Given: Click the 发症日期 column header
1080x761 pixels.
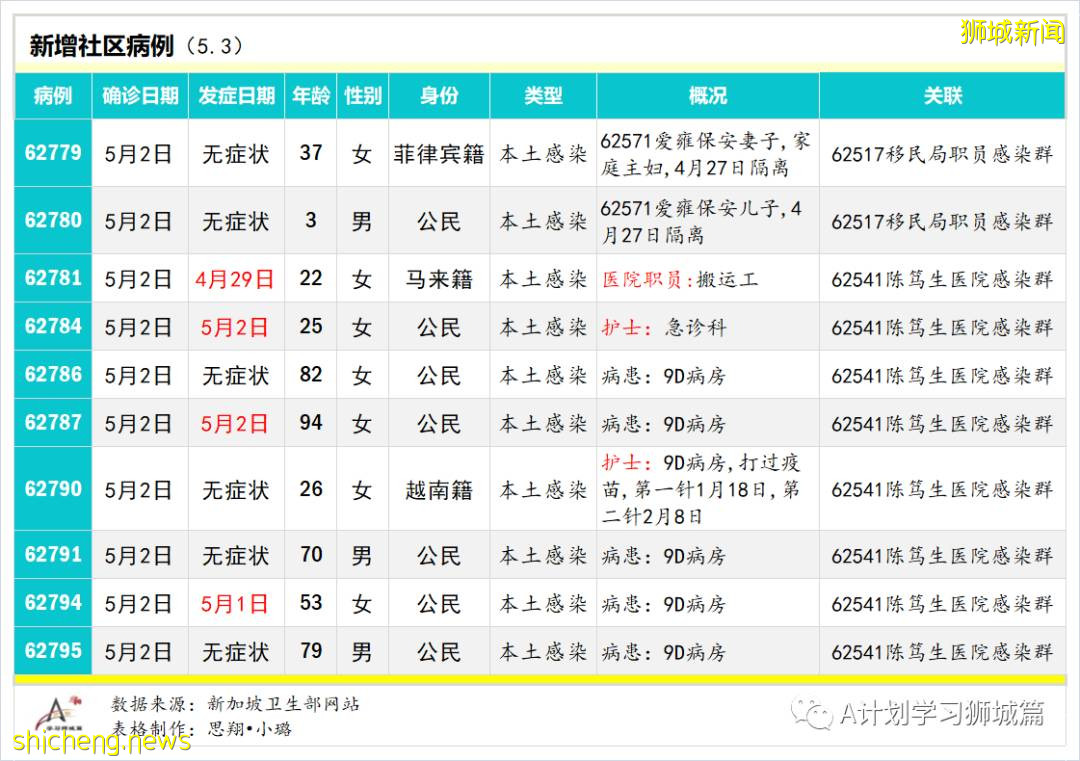Looking at the screenshot, I should pos(236,95).
